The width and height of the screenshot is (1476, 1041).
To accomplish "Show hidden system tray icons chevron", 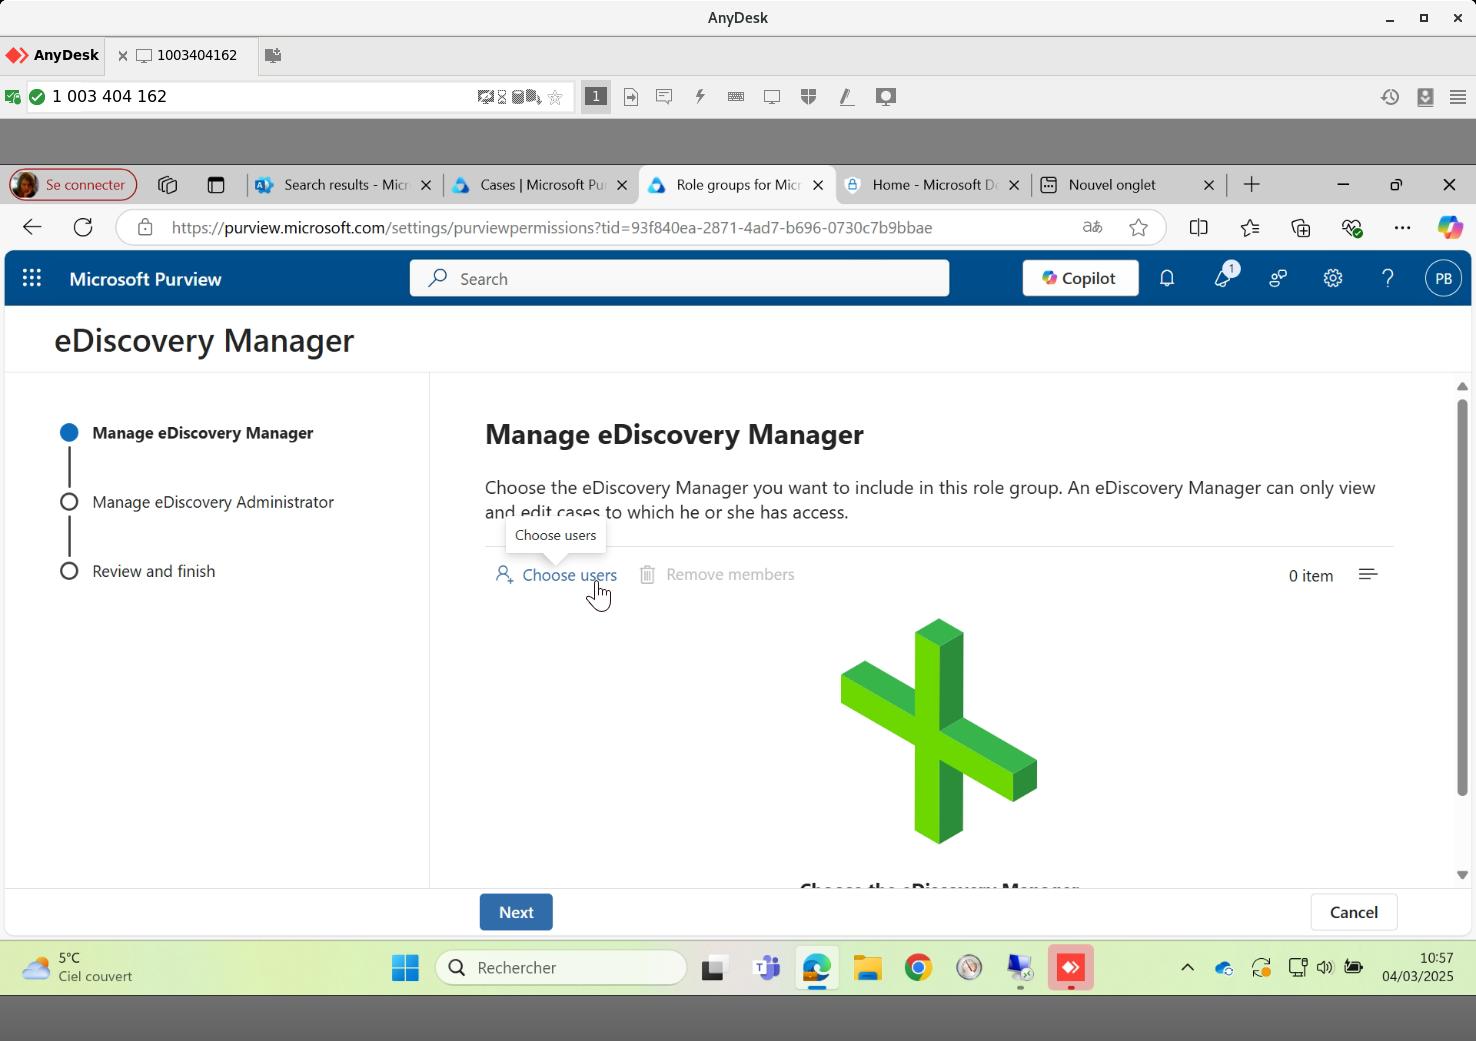I will [x=1187, y=967].
